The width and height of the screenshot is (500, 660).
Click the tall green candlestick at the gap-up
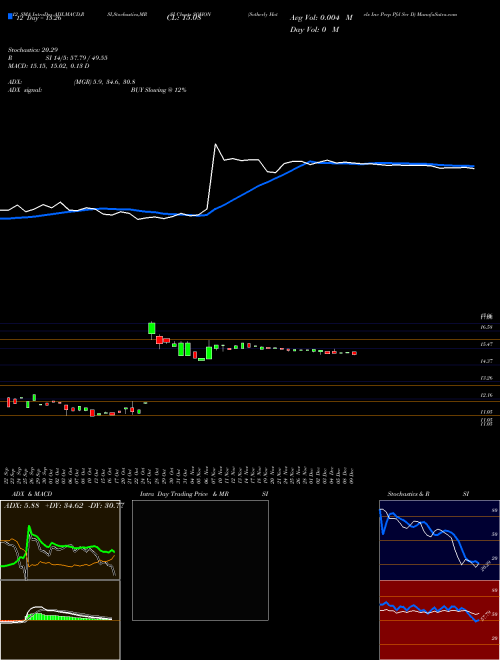[152, 328]
